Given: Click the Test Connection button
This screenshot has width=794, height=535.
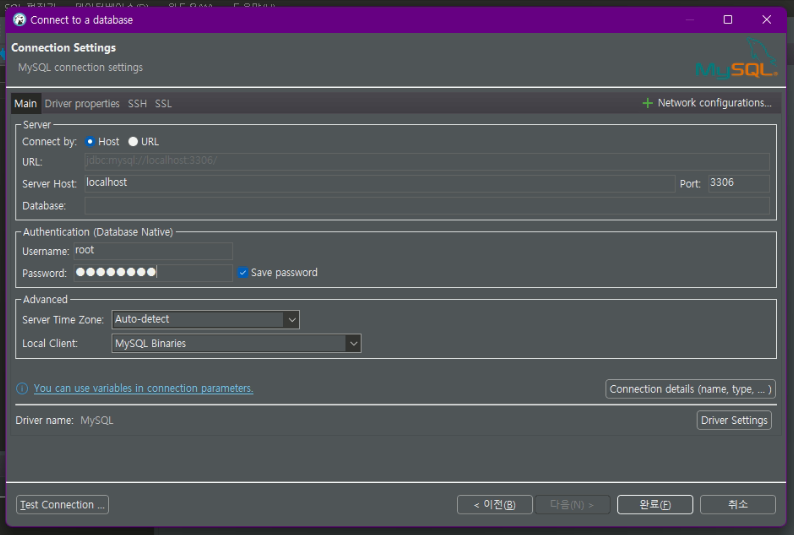Looking at the screenshot, I should [62, 505].
